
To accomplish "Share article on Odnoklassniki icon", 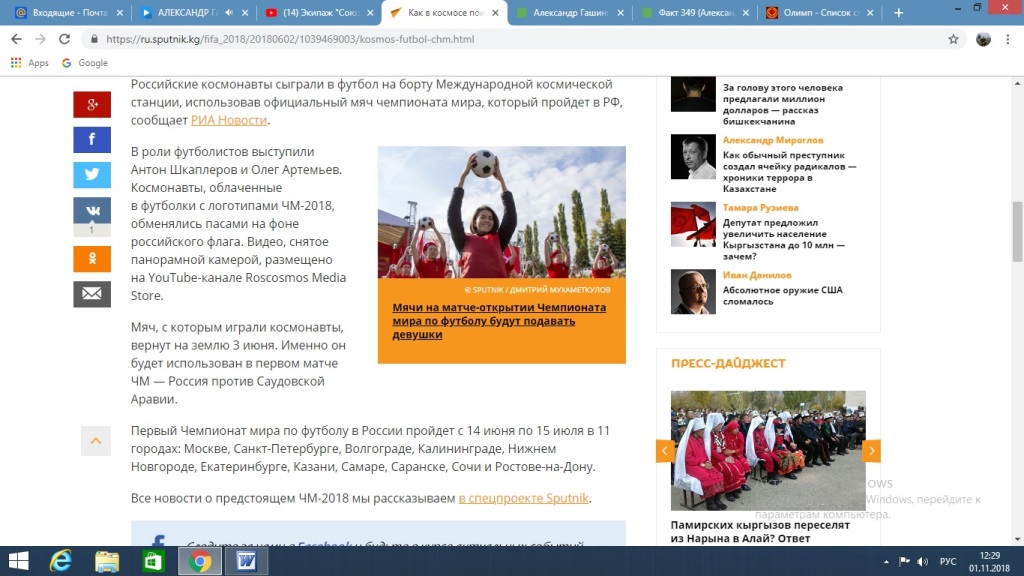I will [x=91, y=259].
